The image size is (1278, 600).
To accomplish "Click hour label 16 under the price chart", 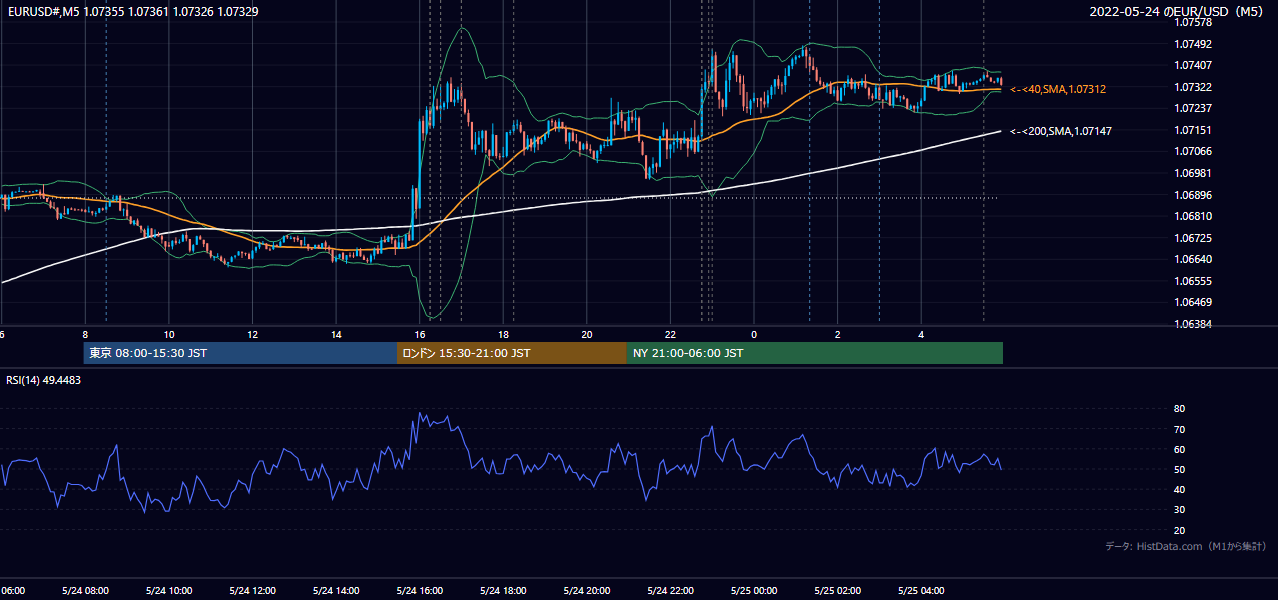I will click(x=420, y=334).
